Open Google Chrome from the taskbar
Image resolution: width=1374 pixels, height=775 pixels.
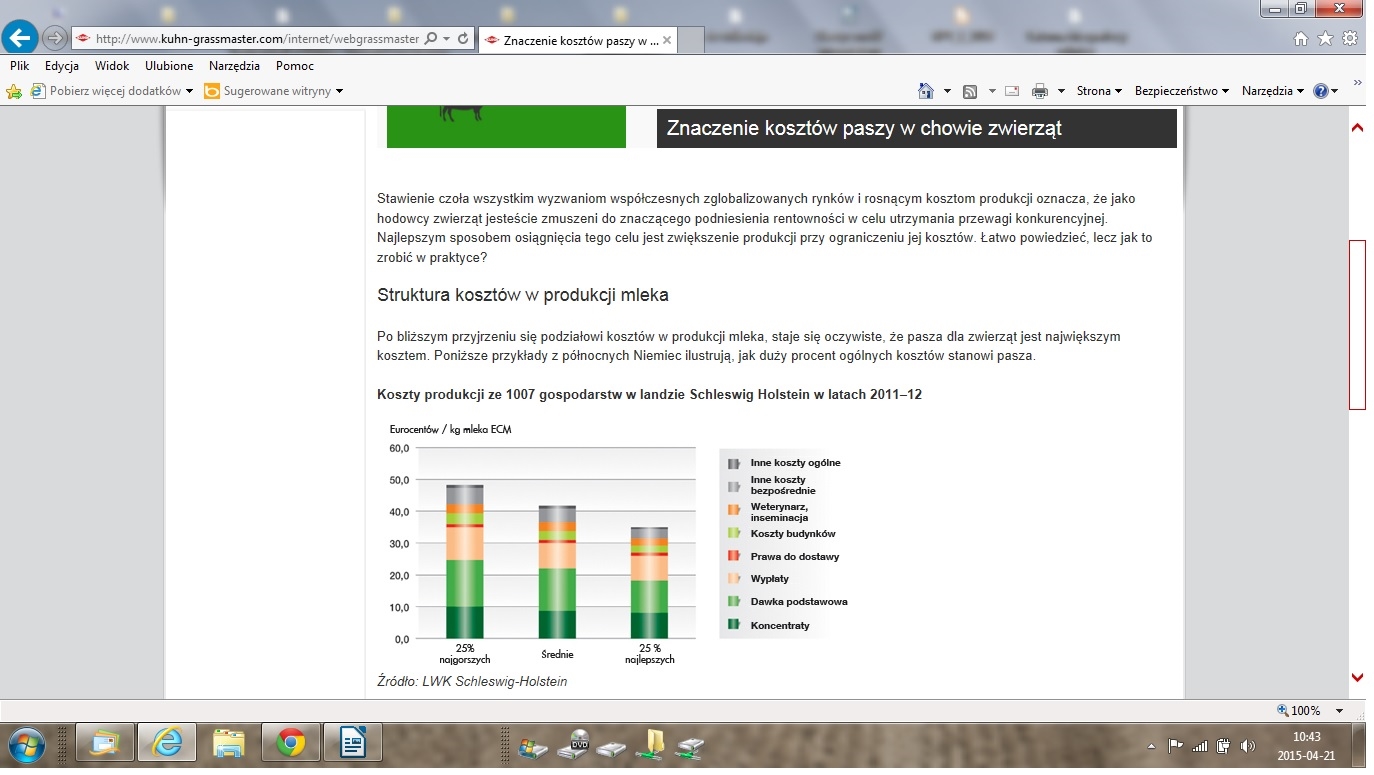[290, 744]
